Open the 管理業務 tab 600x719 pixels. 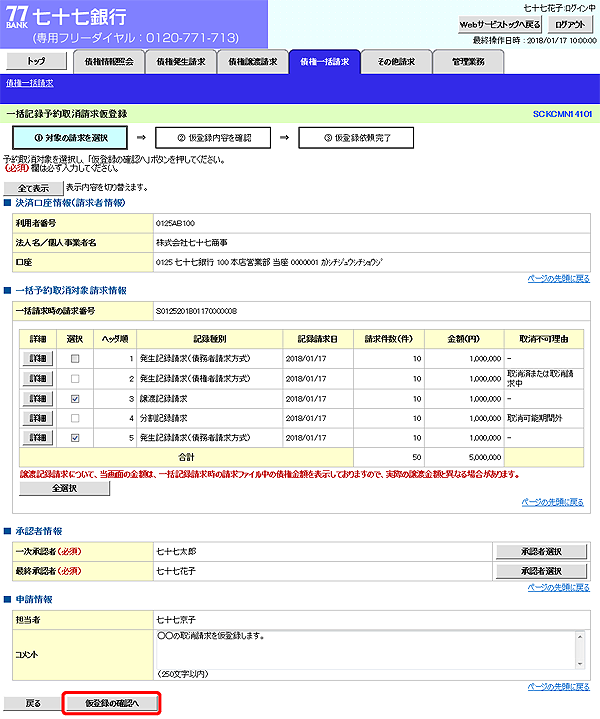pos(468,62)
